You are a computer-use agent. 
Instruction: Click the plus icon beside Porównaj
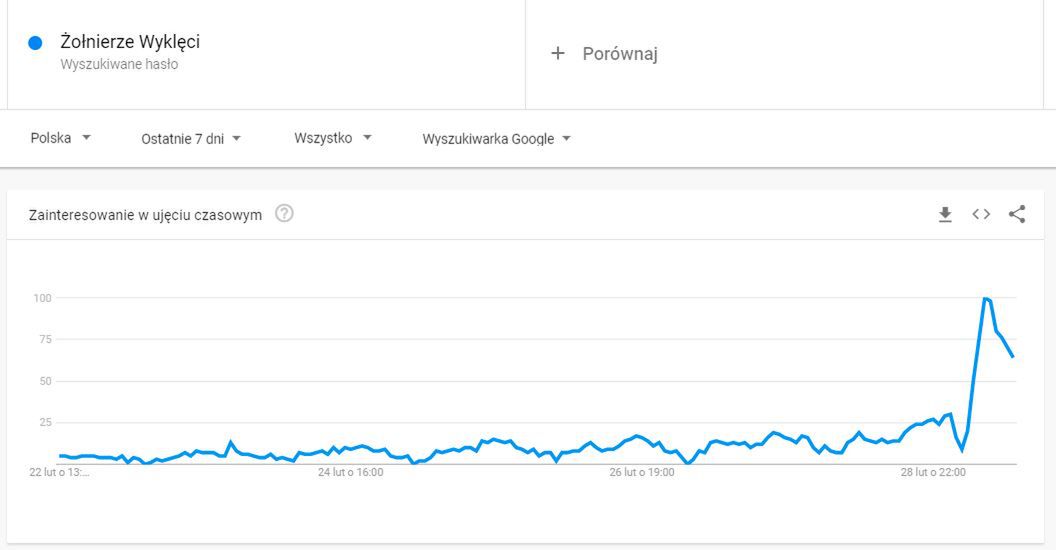coord(558,53)
